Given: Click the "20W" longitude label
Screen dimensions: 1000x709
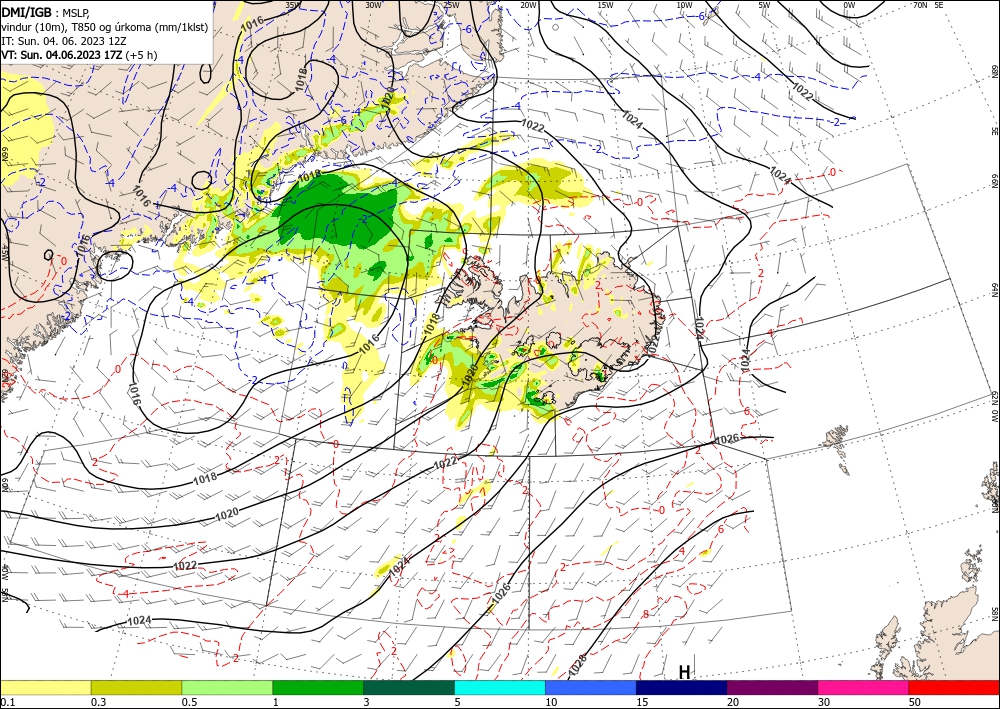Looking at the screenshot, I should pyautogui.click(x=528, y=4).
